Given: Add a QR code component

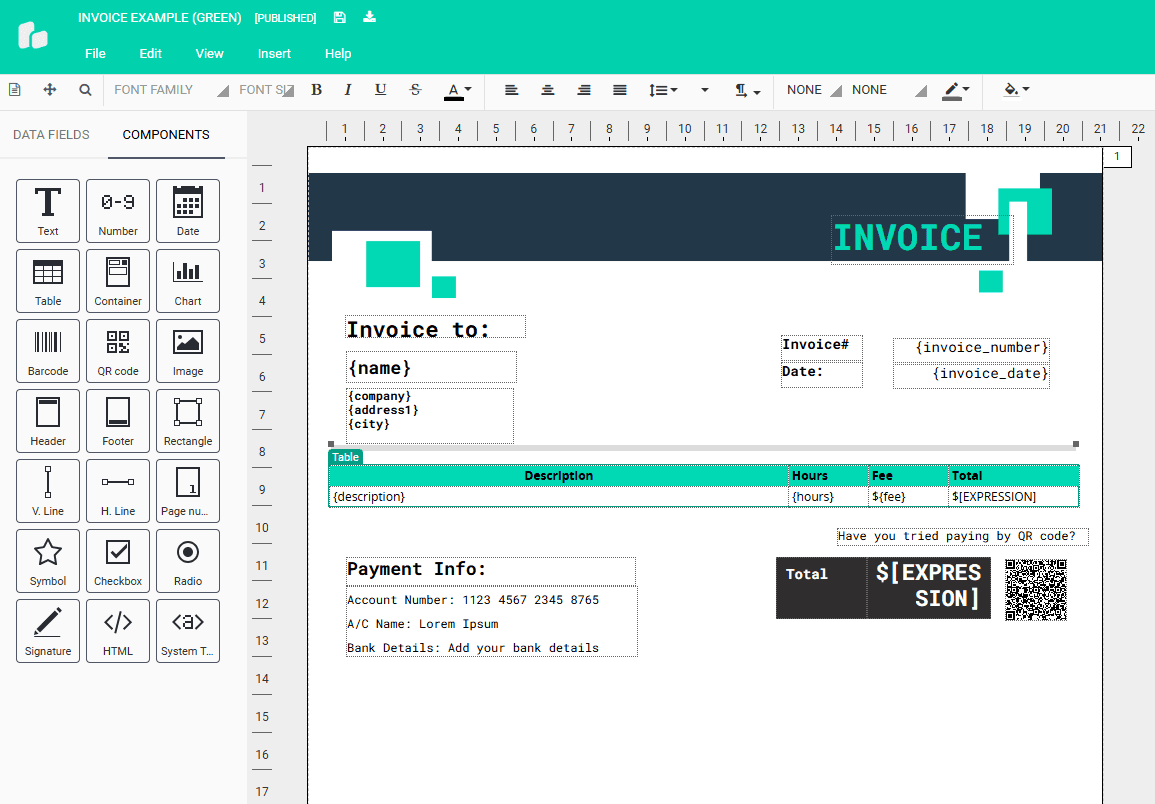Looking at the screenshot, I should tap(117, 350).
